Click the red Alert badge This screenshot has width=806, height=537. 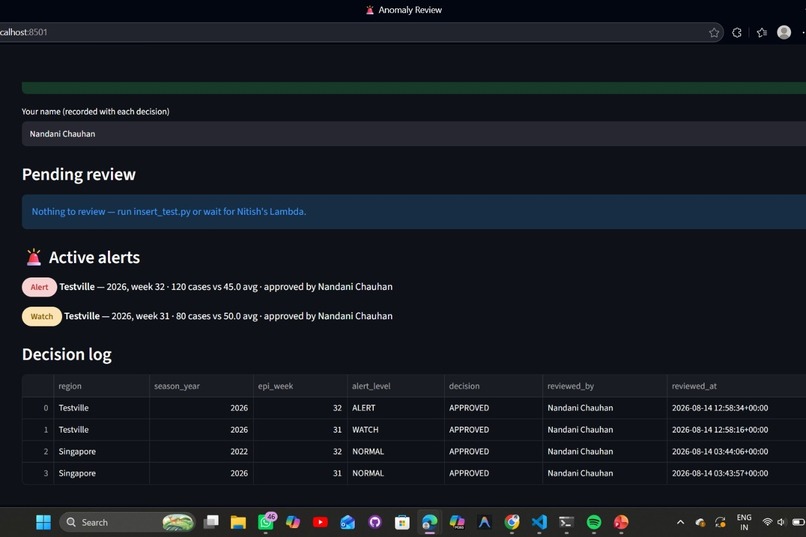[x=39, y=287]
